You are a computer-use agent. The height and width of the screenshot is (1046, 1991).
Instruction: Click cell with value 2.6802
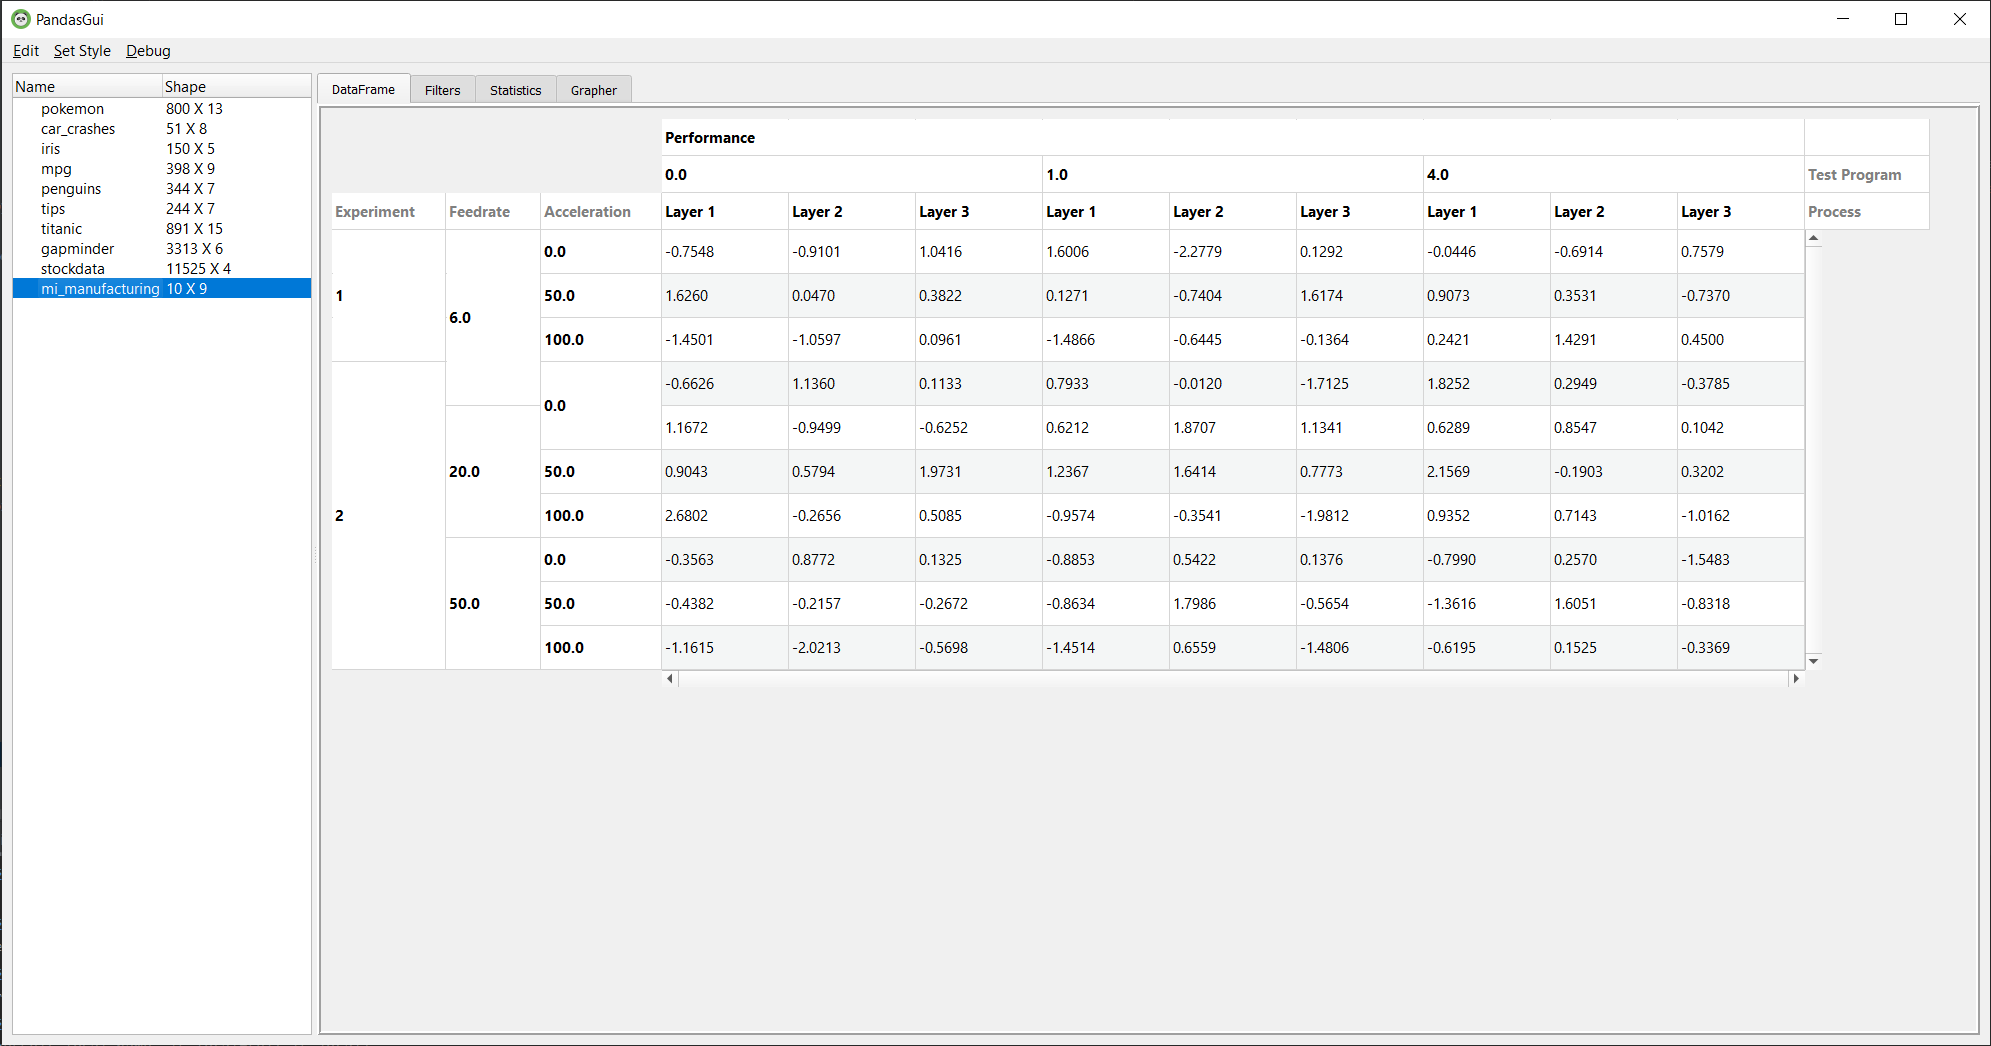(724, 516)
